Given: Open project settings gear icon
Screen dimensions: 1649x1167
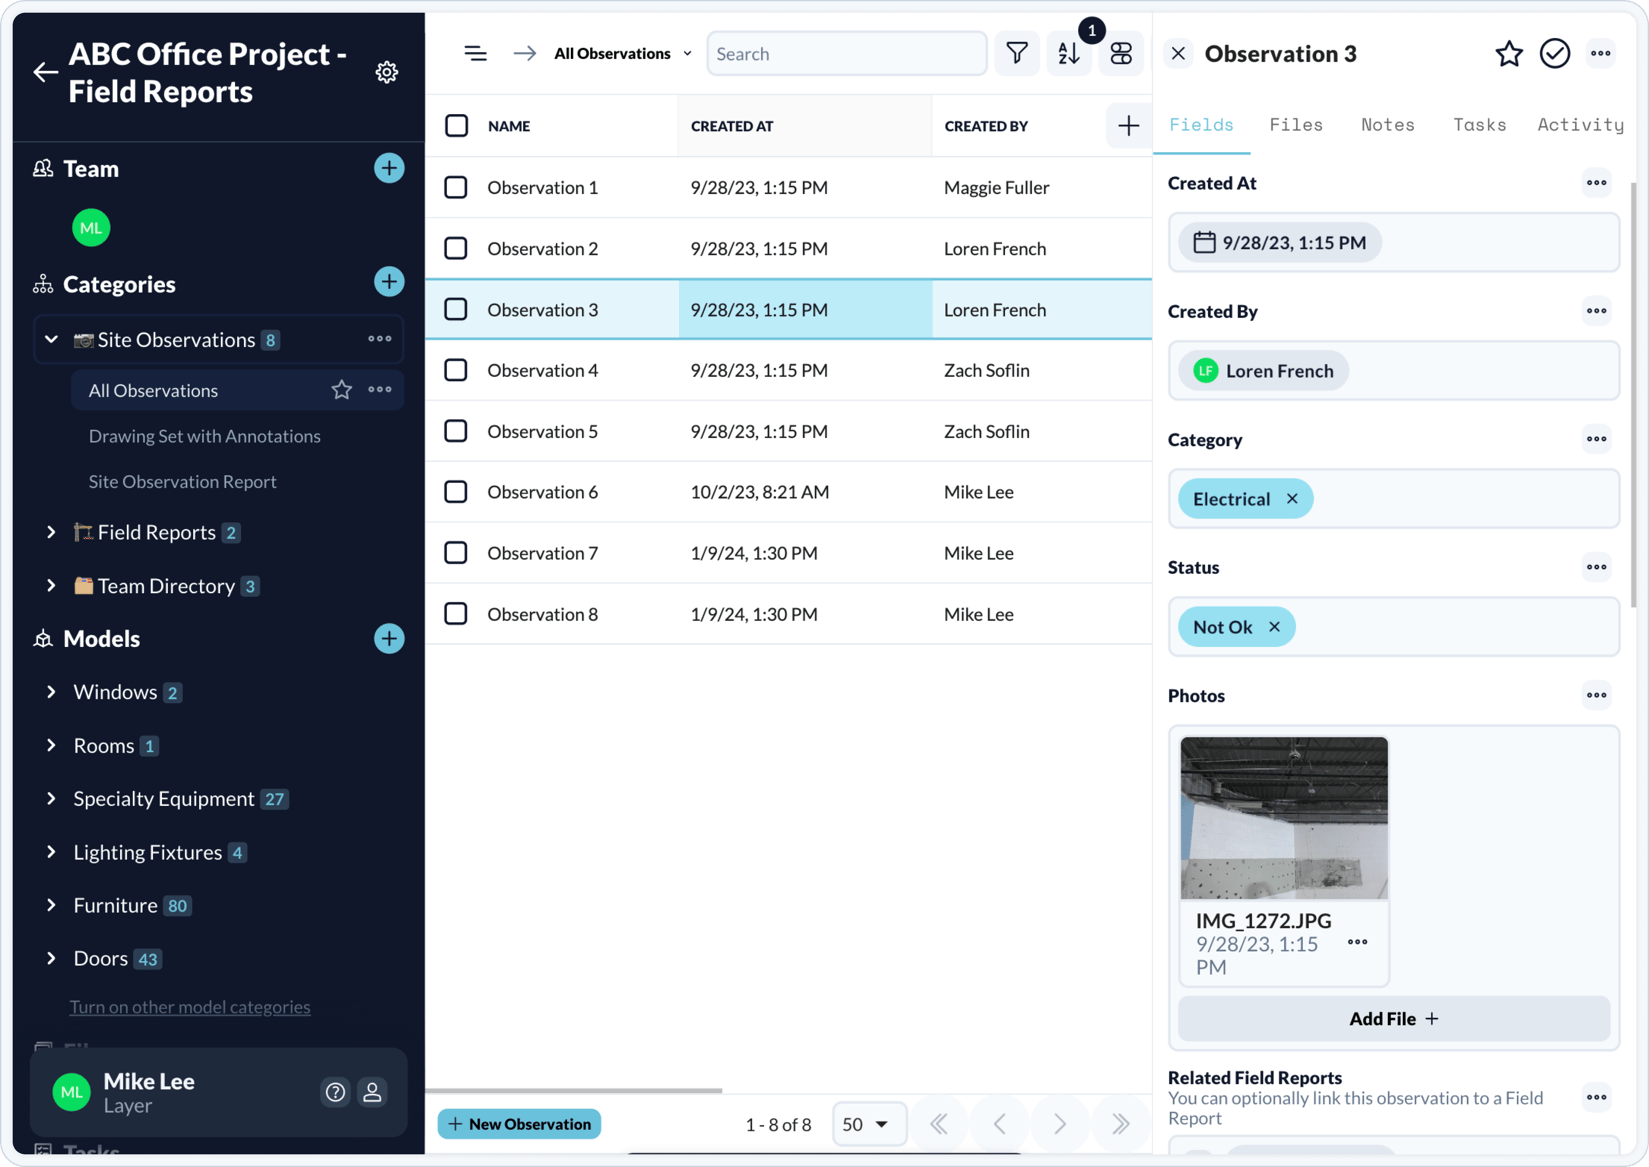Looking at the screenshot, I should point(387,72).
